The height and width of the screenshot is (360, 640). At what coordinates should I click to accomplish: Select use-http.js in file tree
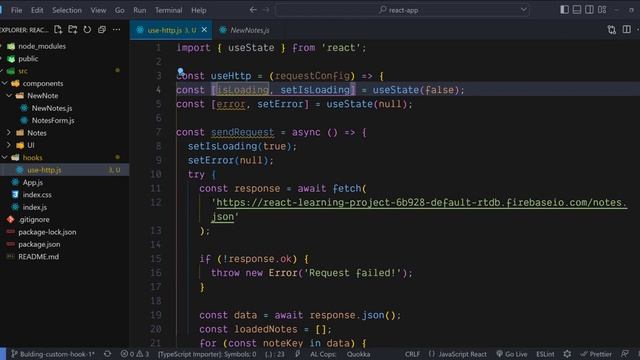tap(44, 170)
